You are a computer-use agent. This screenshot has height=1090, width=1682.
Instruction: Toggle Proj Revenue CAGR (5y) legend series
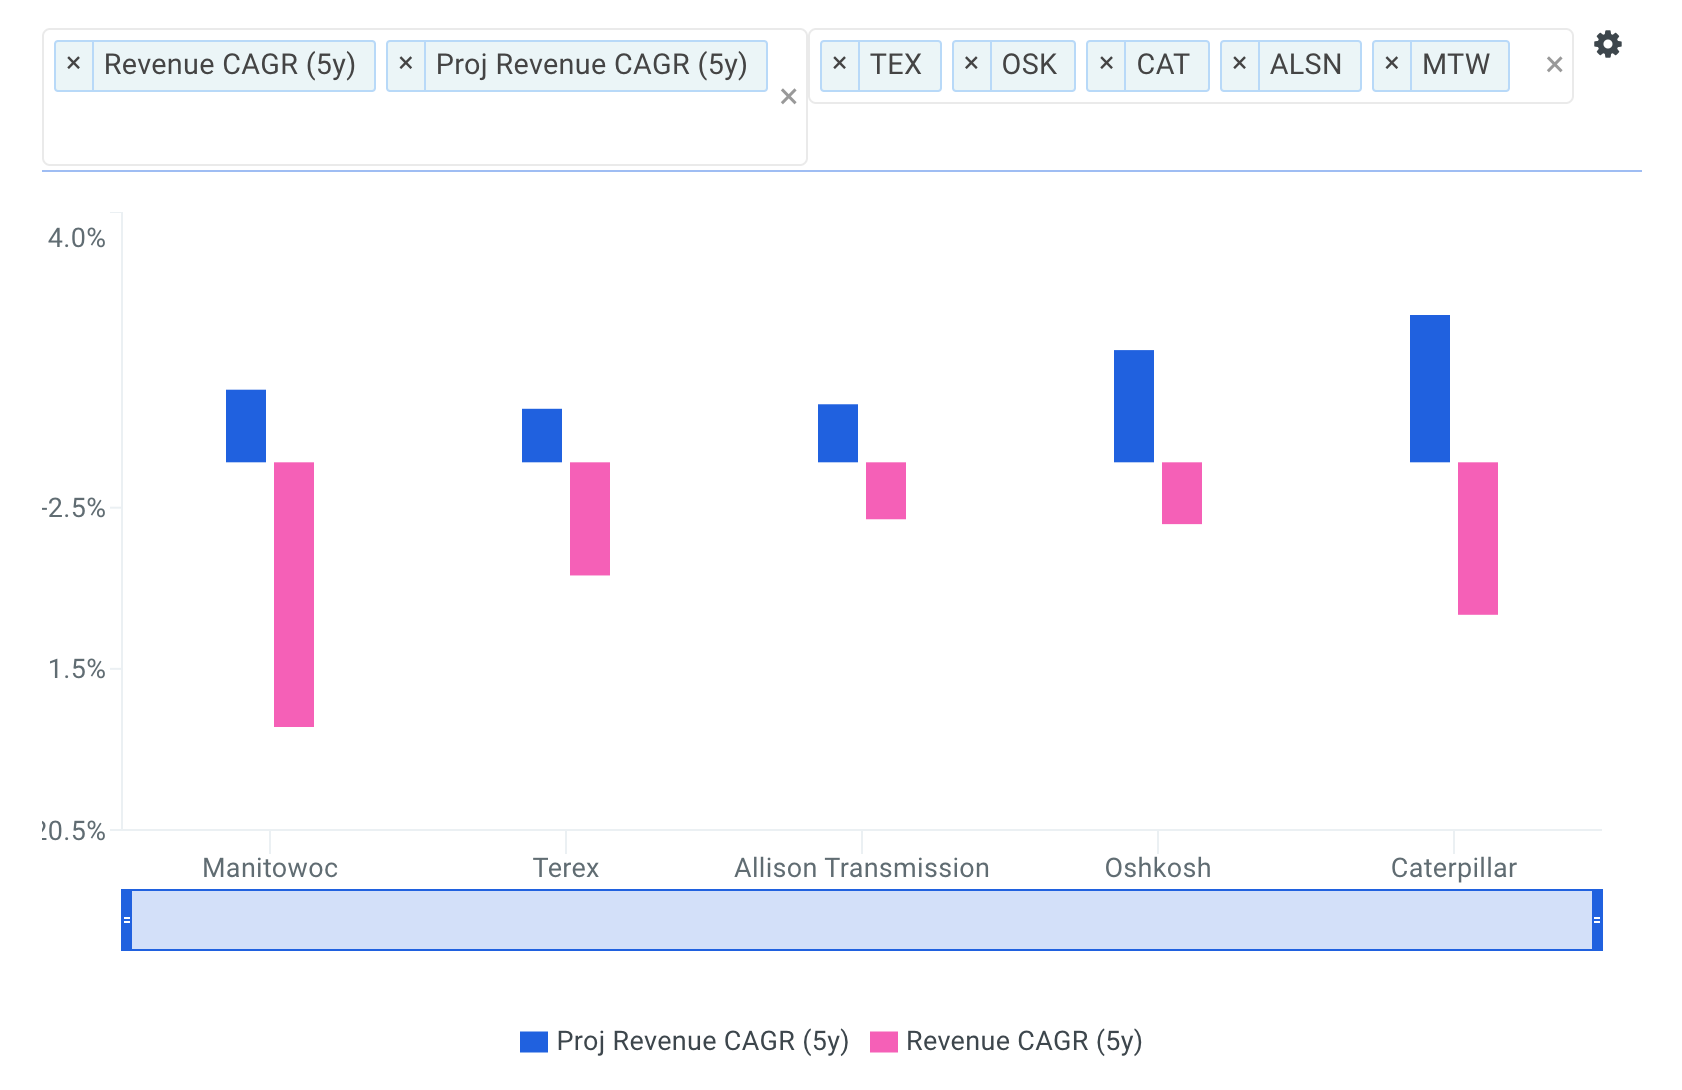click(x=684, y=1041)
